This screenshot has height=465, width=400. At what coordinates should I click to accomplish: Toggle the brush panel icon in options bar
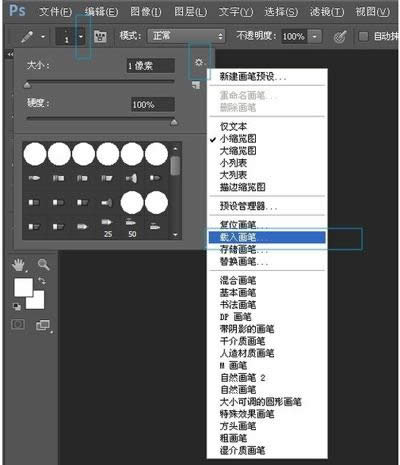pyautogui.click(x=100, y=36)
